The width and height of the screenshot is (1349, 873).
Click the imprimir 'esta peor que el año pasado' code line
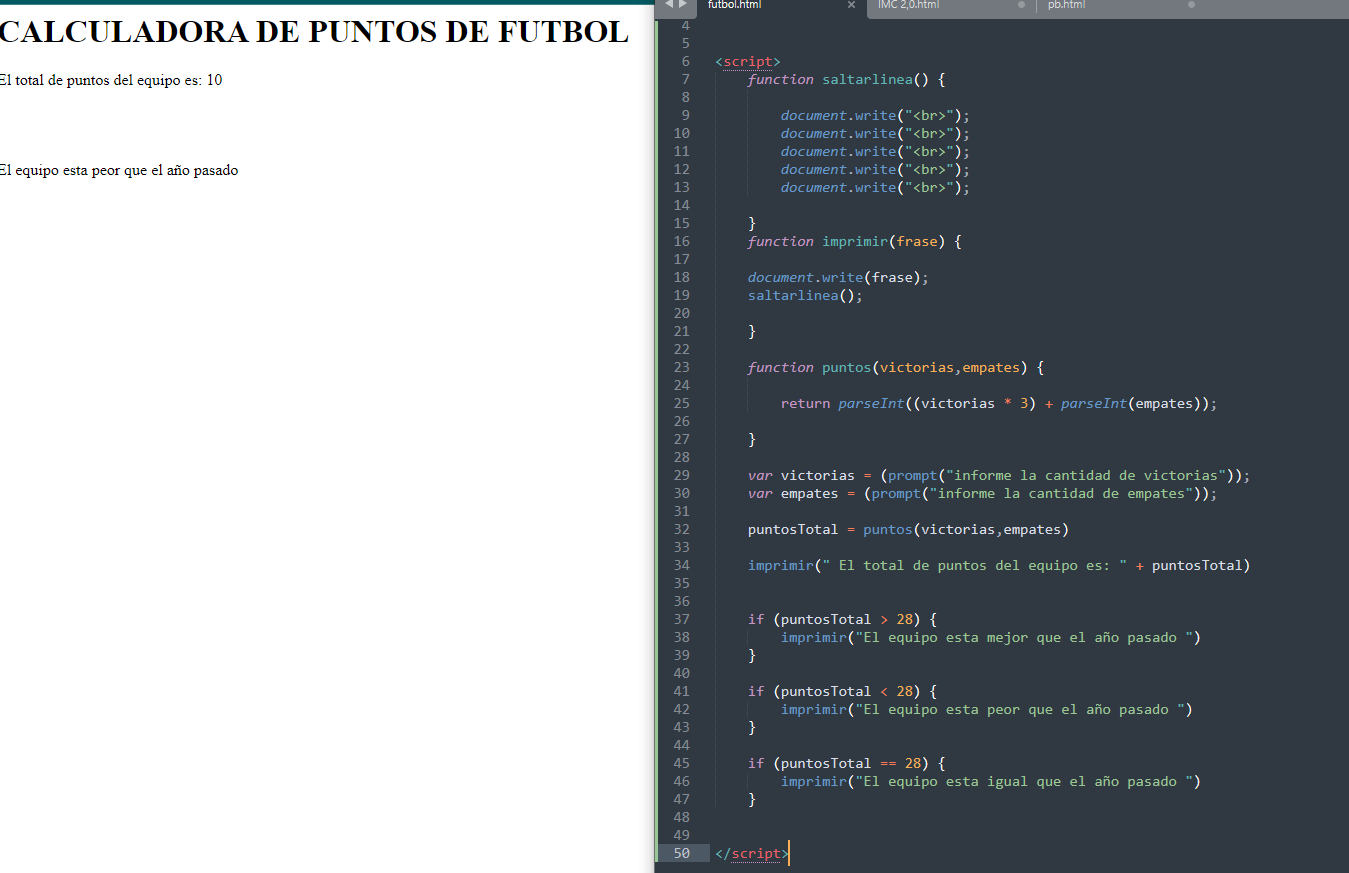[987, 709]
